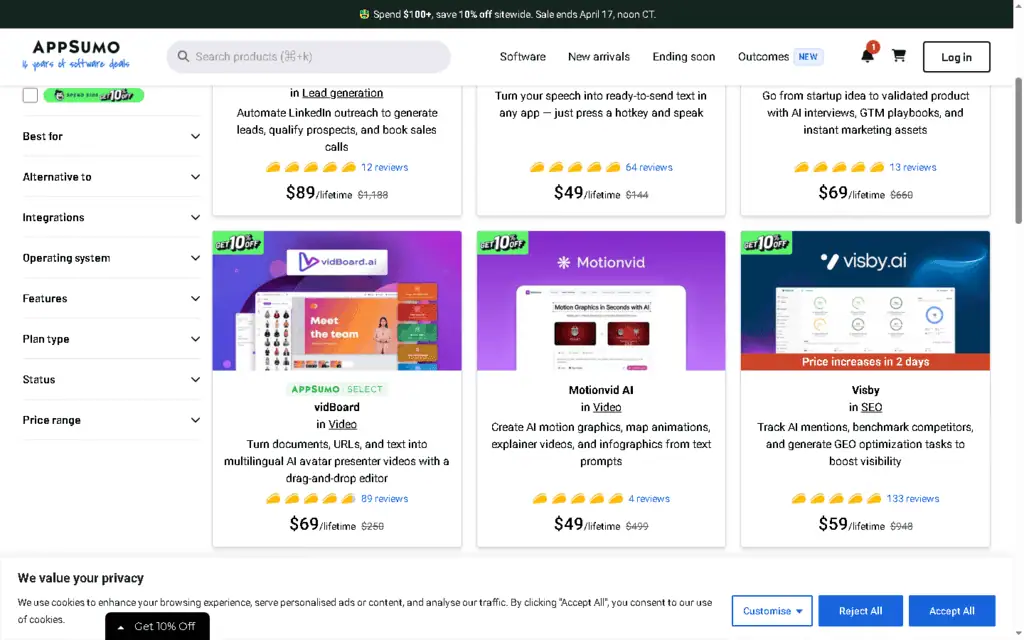Click the search magnifier icon

point(184,57)
